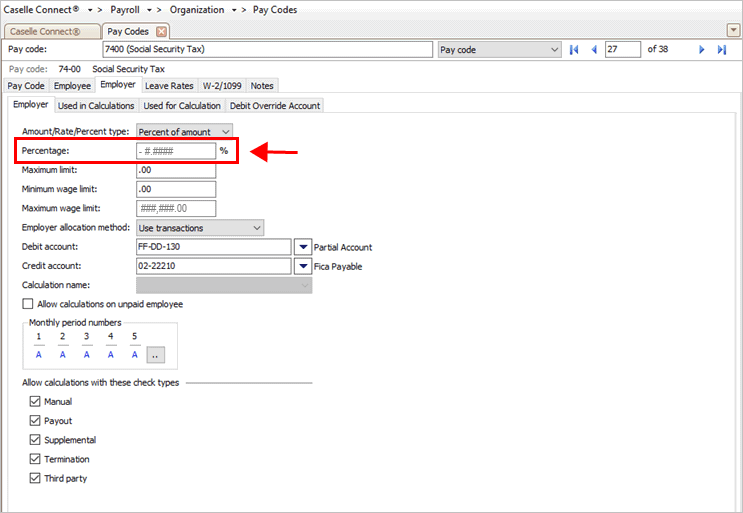This screenshot has height=513, width=743.
Task: Click the Pay Codes breadcrumb link
Action: 275,10
